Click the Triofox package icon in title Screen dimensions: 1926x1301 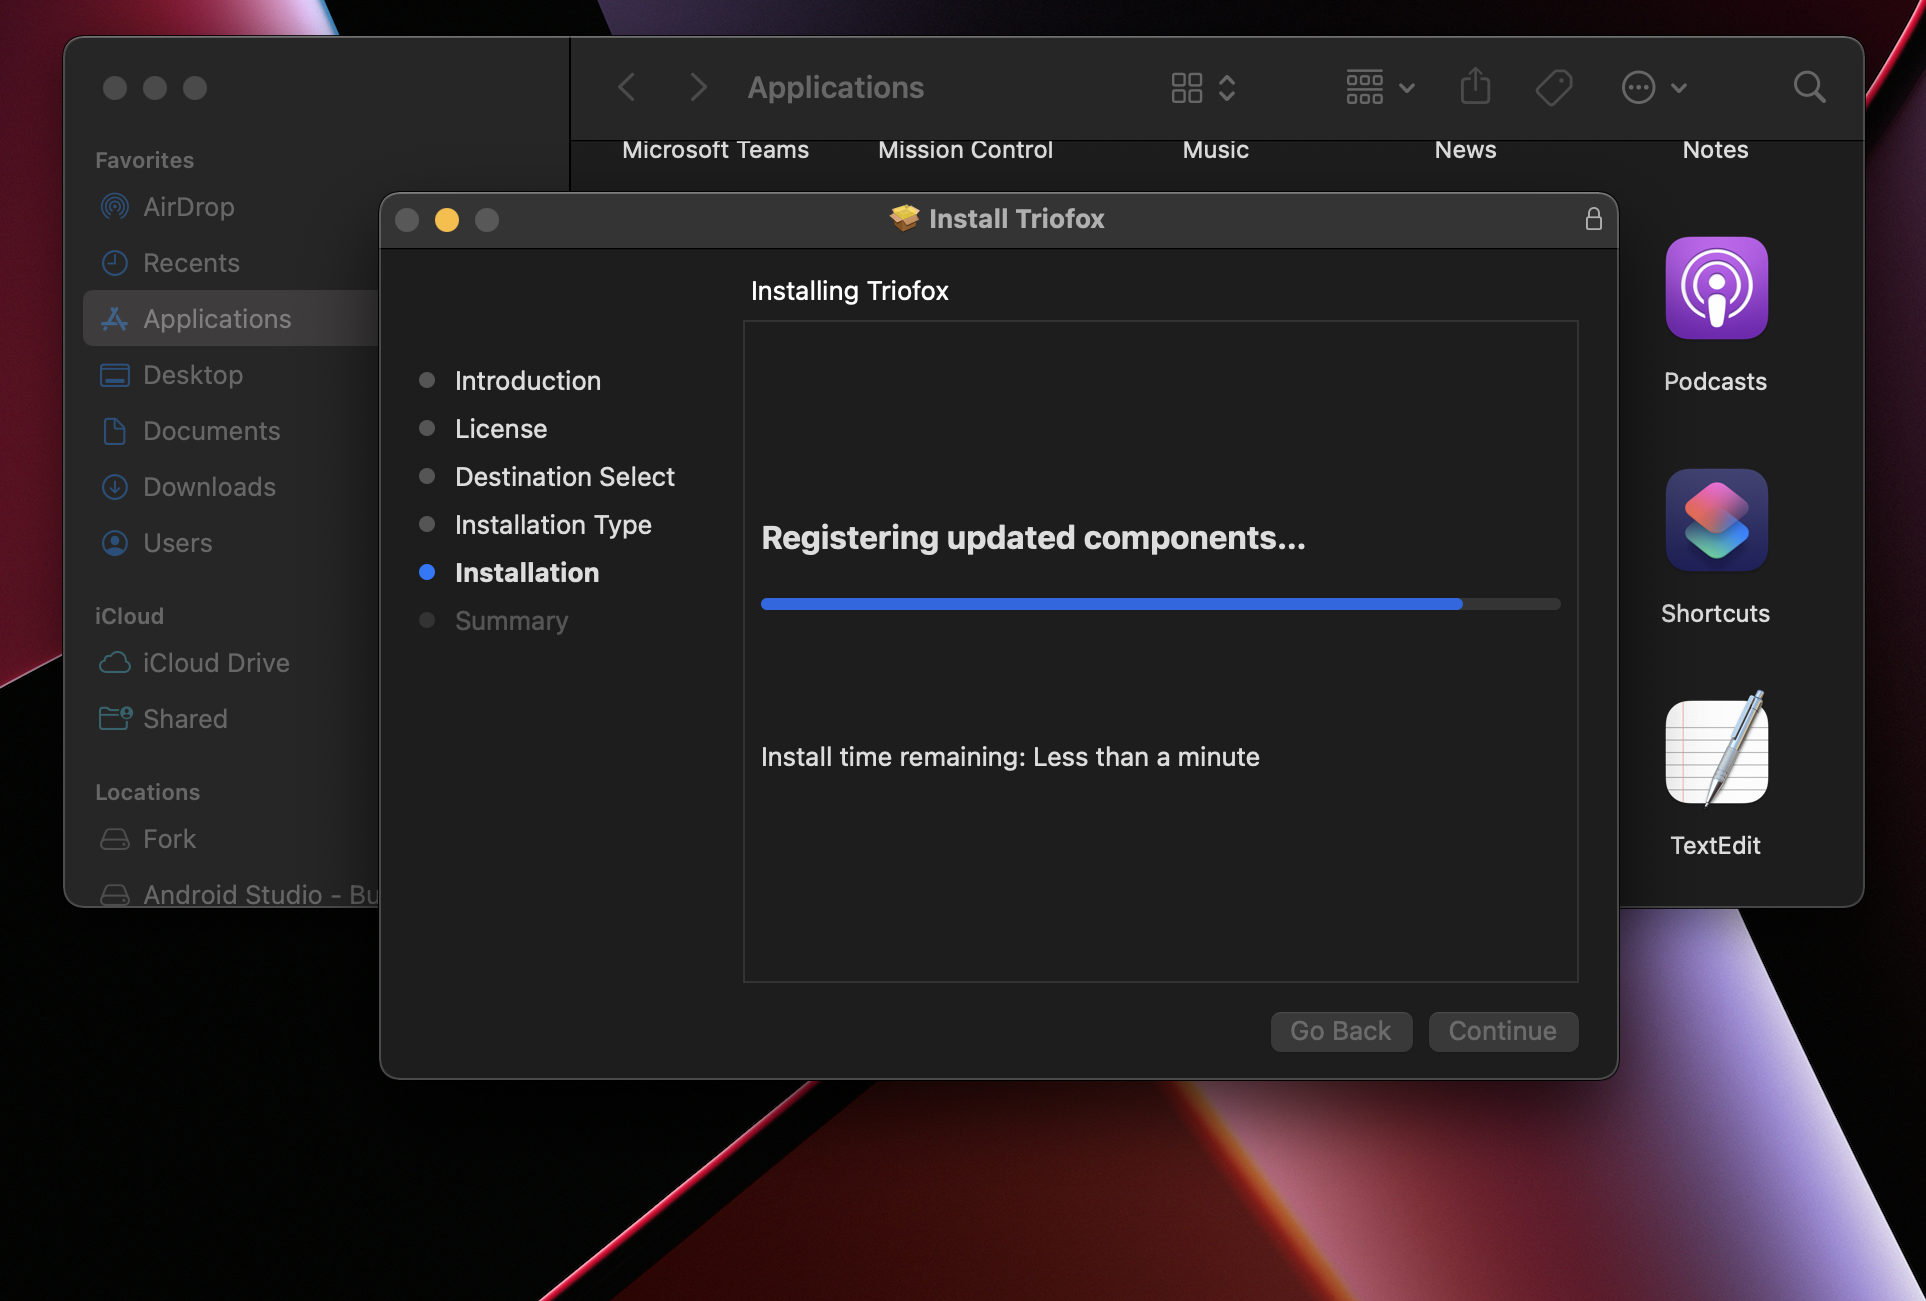click(x=904, y=218)
